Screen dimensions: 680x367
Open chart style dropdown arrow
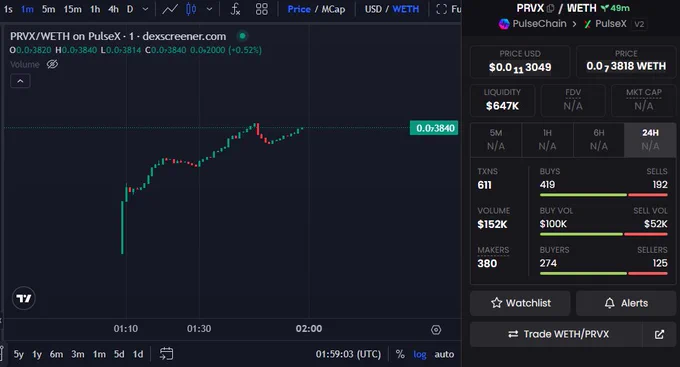209,9
